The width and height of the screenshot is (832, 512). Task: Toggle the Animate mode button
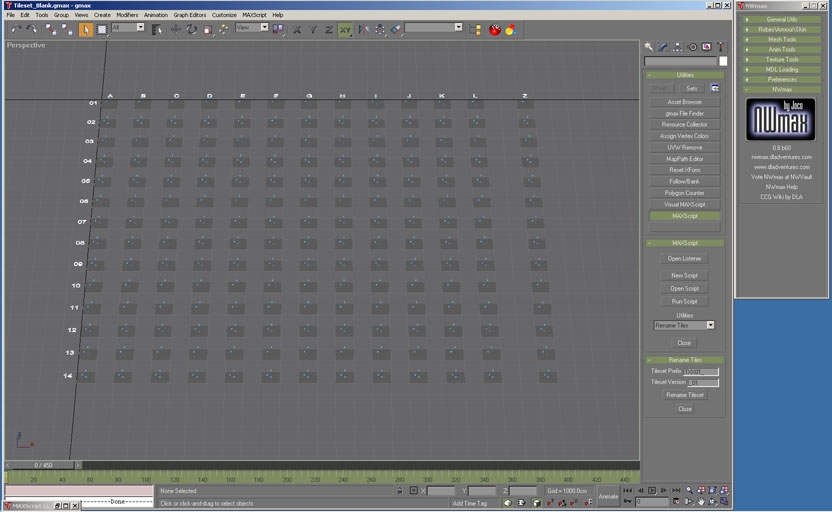608,496
